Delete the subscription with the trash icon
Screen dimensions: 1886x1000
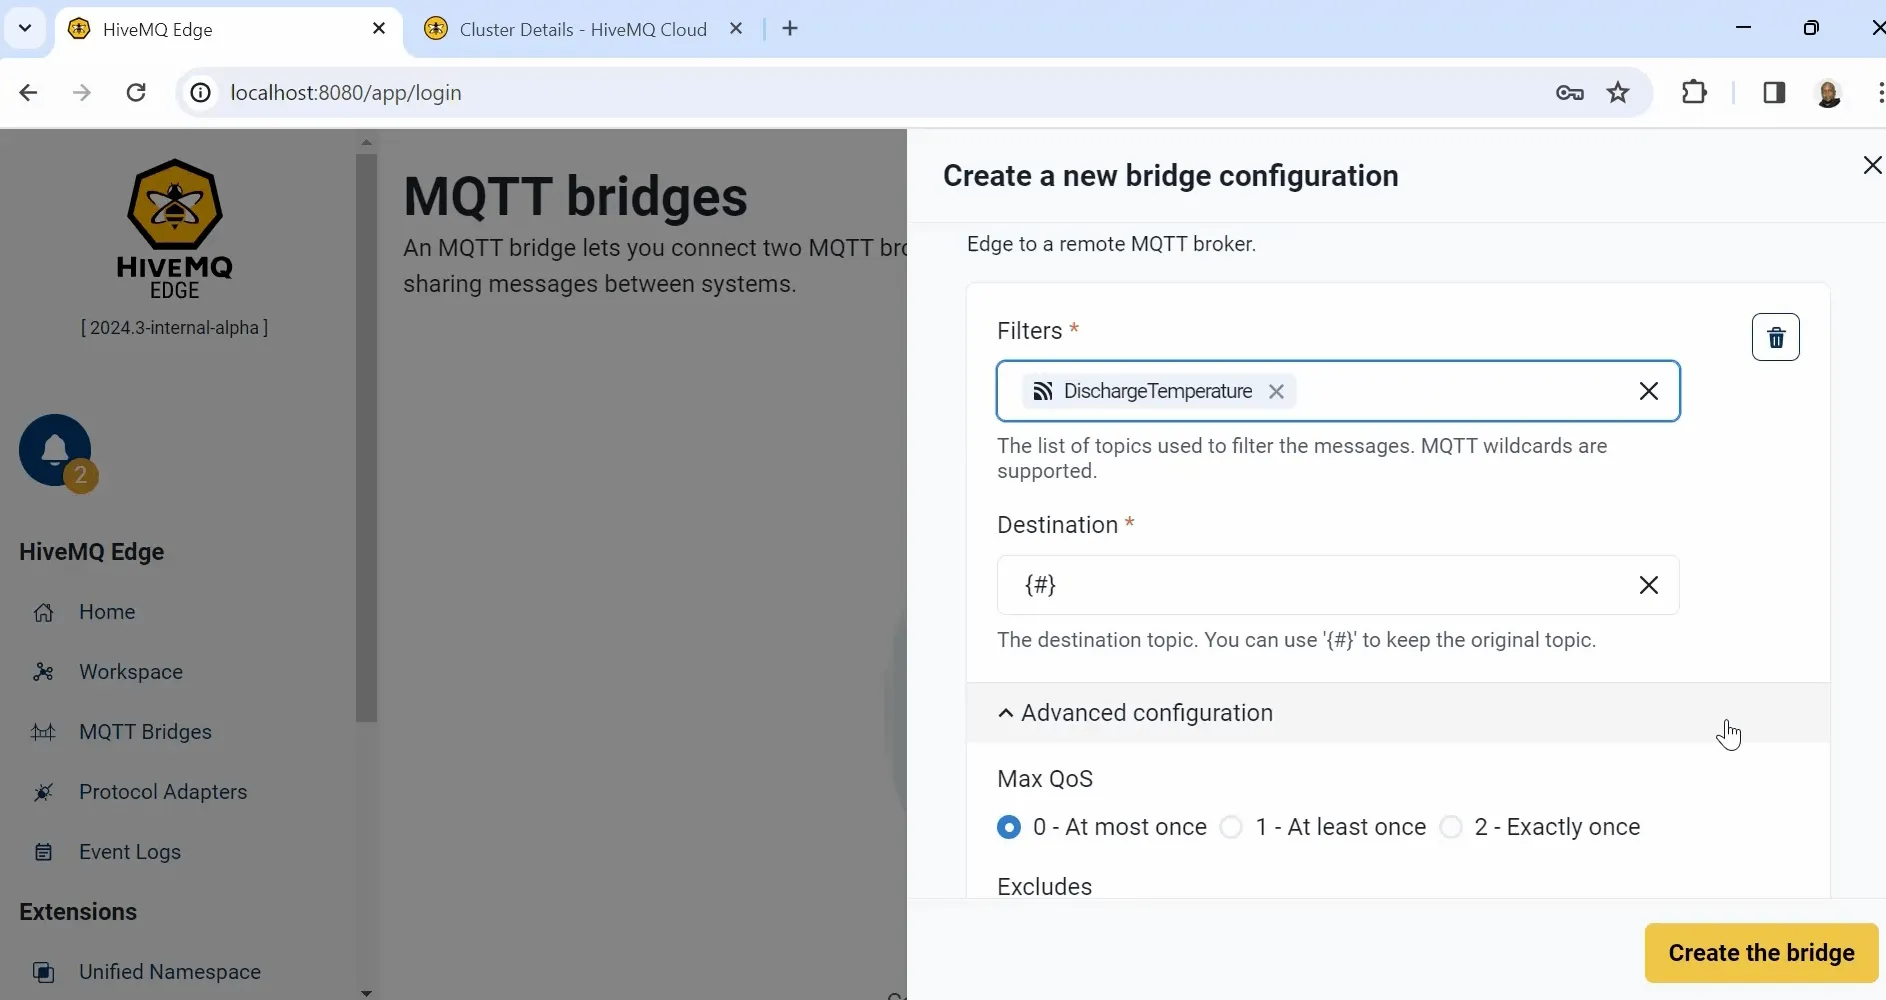[x=1775, y=337]
